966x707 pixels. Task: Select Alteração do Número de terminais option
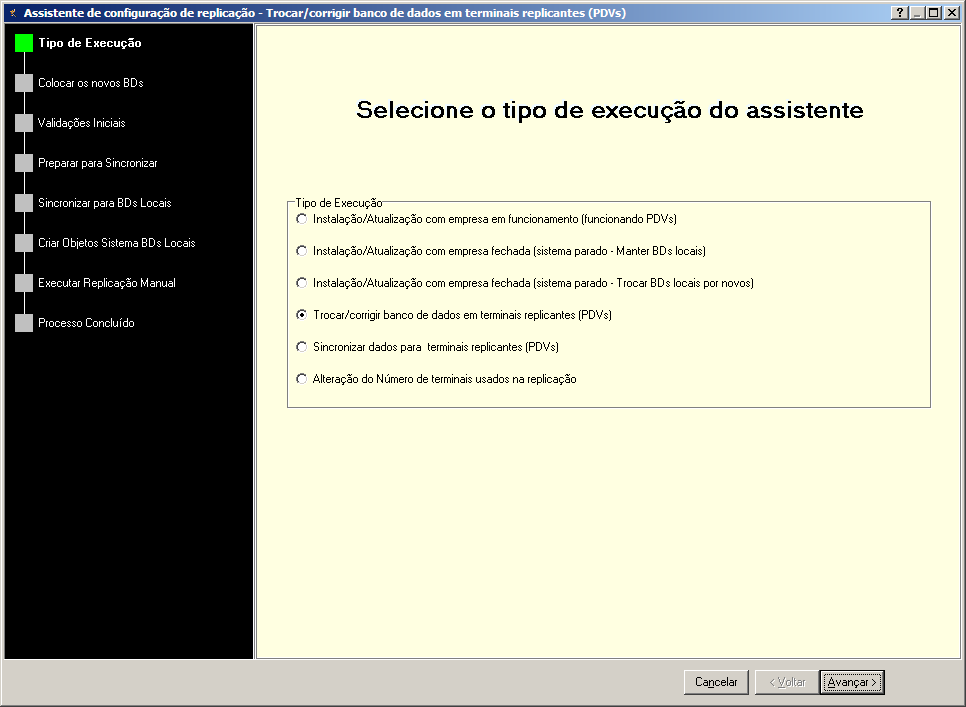[x=302, y=379]
